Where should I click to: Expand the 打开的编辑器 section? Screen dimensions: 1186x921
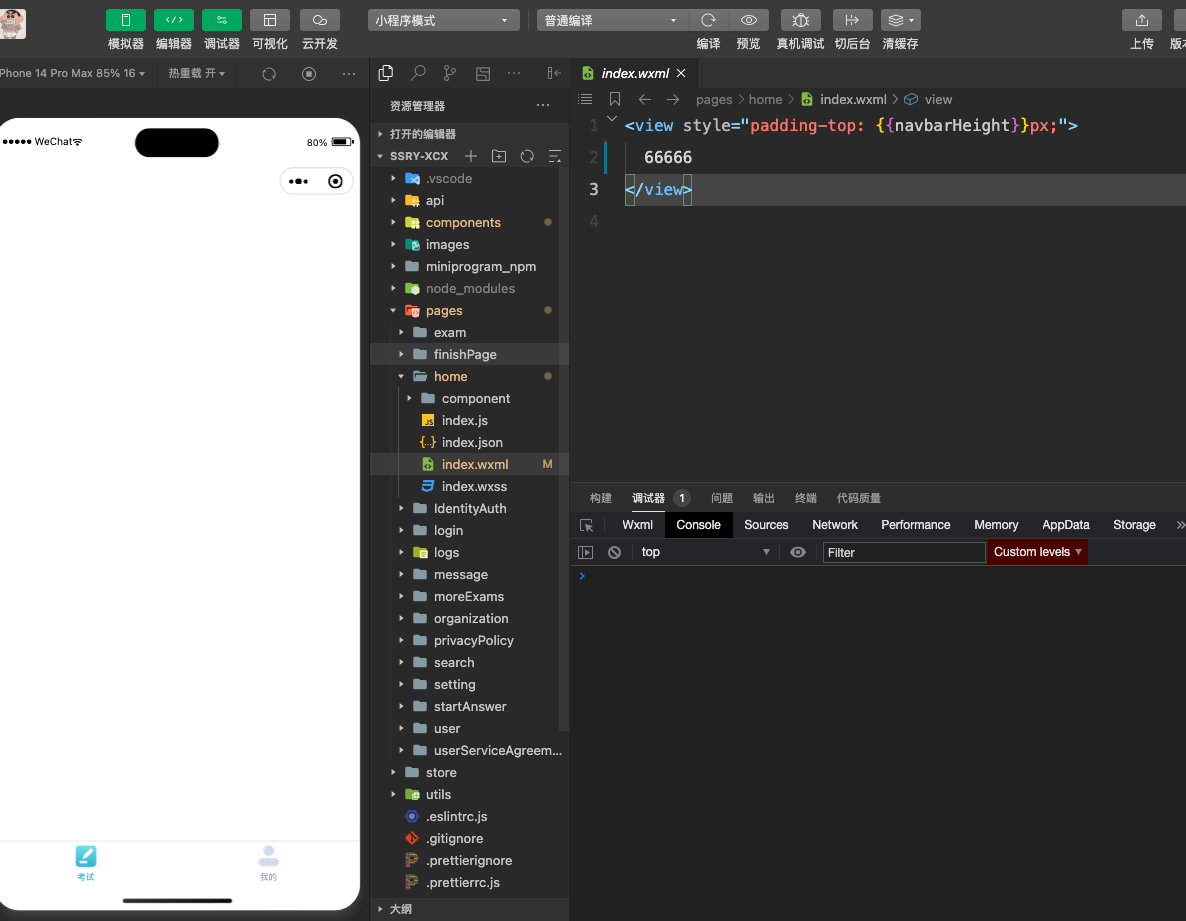pos(469,134)
